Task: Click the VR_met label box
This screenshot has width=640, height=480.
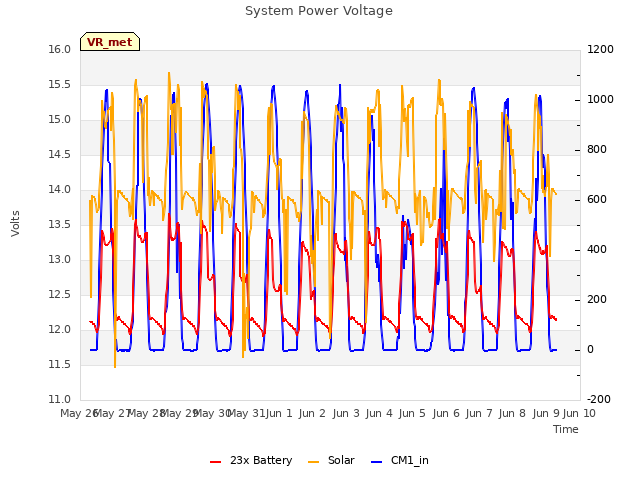Action: pyautogui.click(x=110, y=42)
